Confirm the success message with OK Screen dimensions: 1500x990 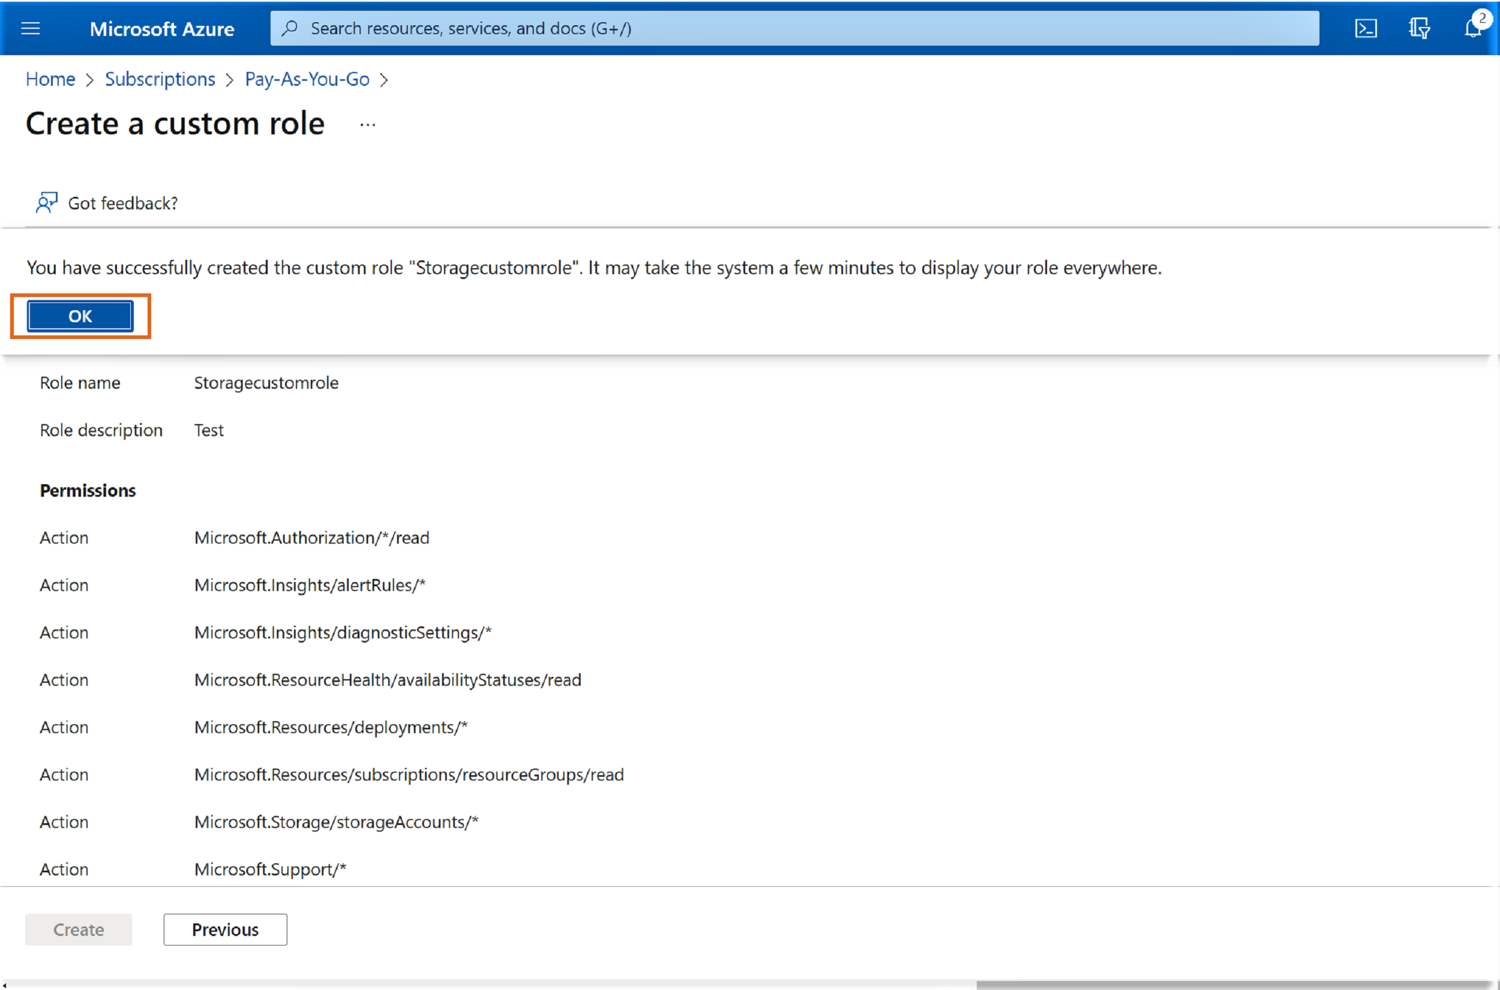click(x=80, y=316)
